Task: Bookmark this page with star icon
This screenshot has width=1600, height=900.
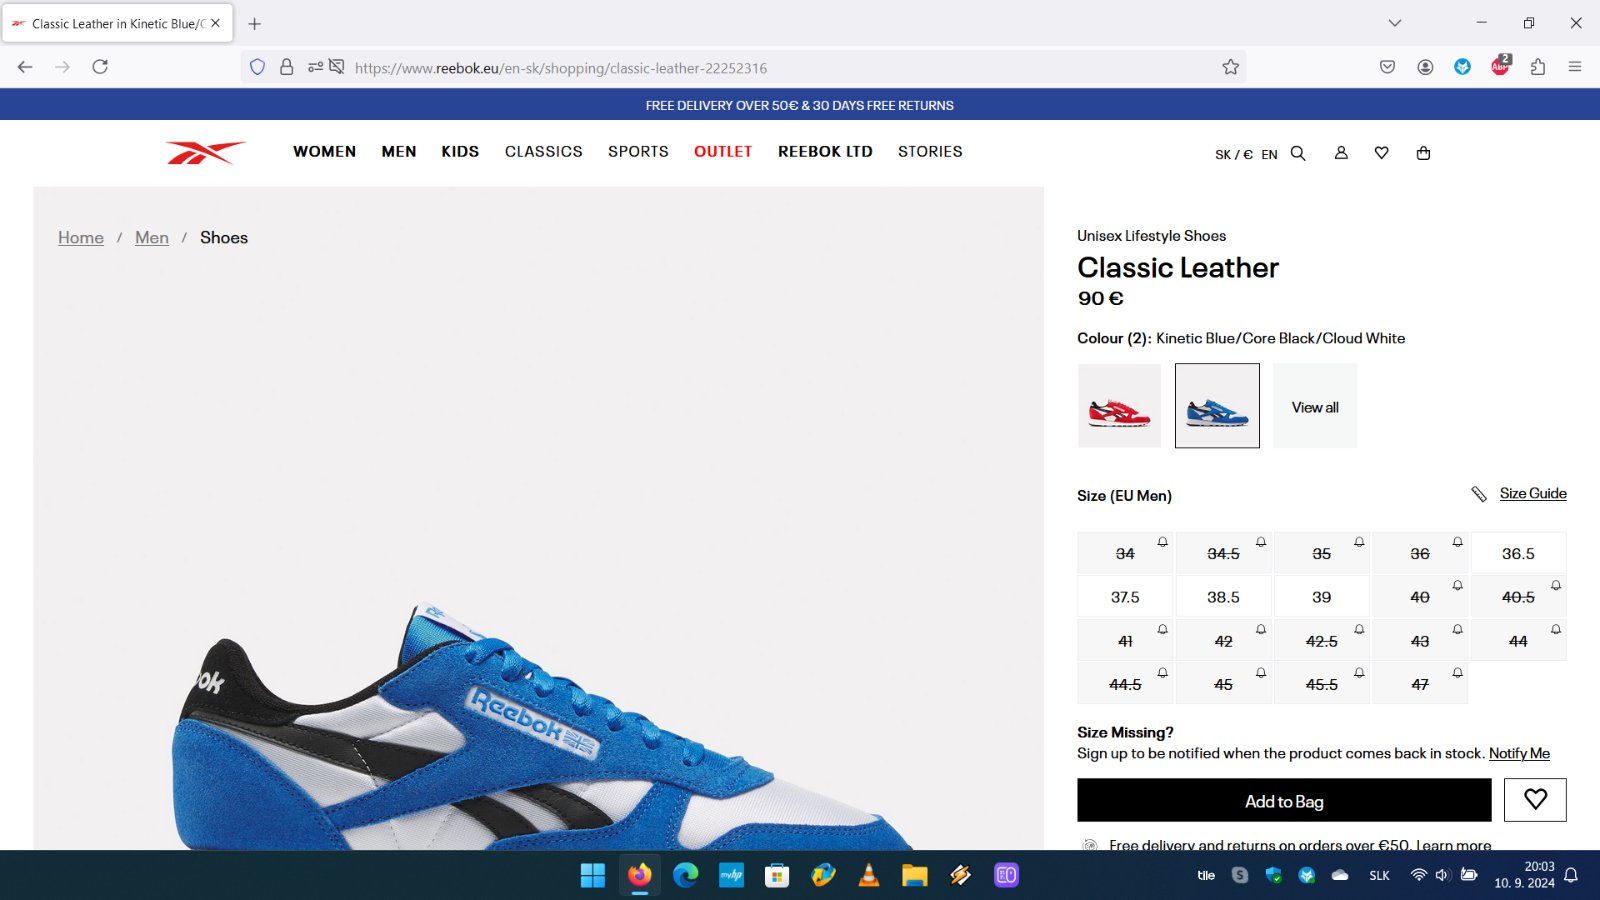Action: pyautogui.click(x=1230, y=67)
